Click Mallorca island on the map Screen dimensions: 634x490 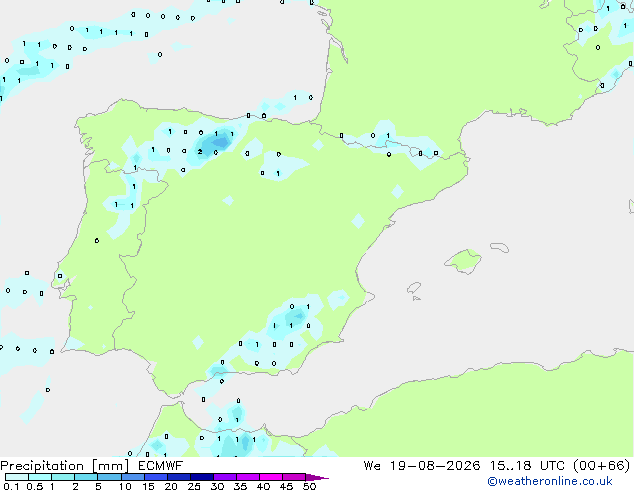click(x=463, y=261)
